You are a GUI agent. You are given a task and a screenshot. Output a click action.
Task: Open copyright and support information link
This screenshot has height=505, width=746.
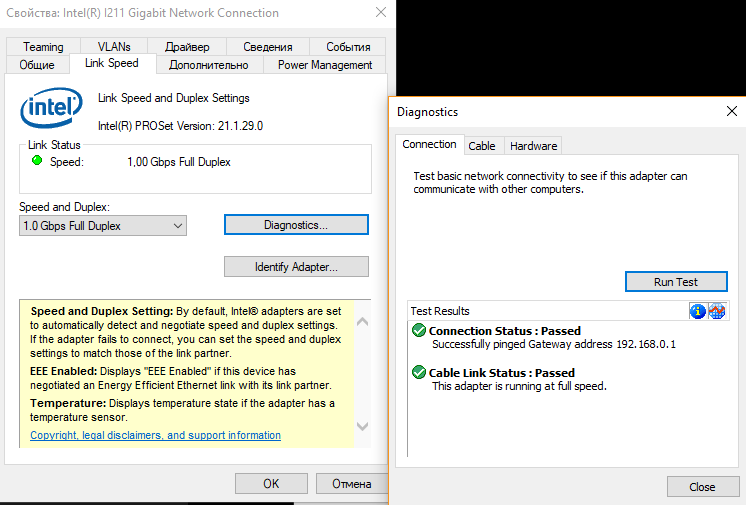pos(155,436)
